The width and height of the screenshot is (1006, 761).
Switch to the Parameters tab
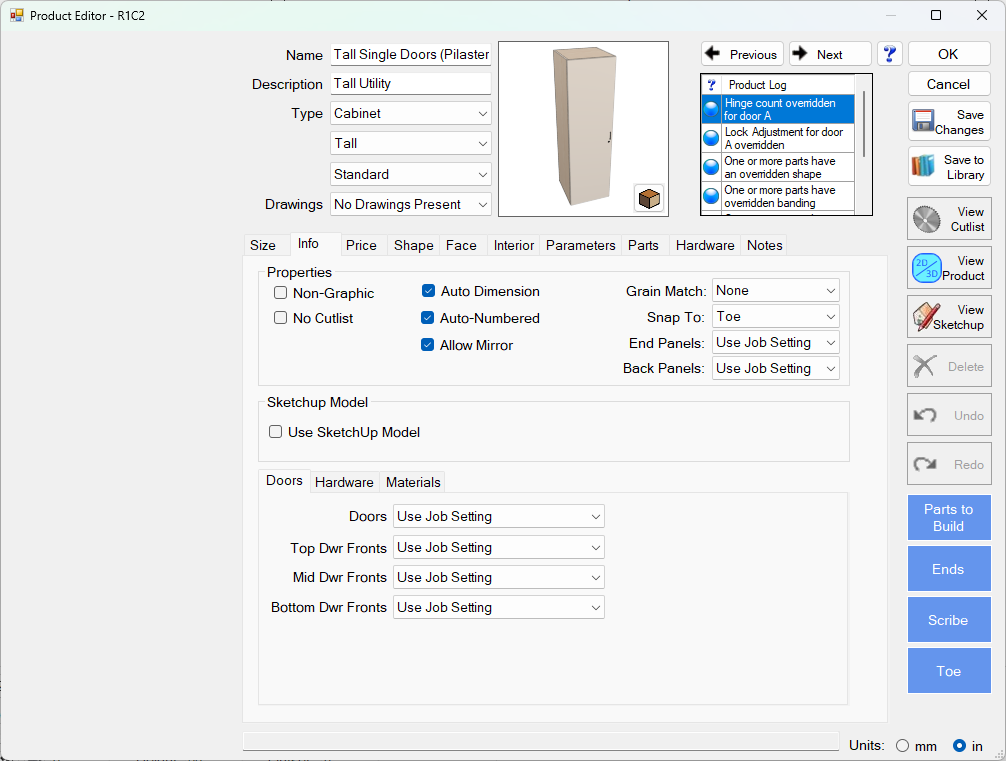[580, 245]
